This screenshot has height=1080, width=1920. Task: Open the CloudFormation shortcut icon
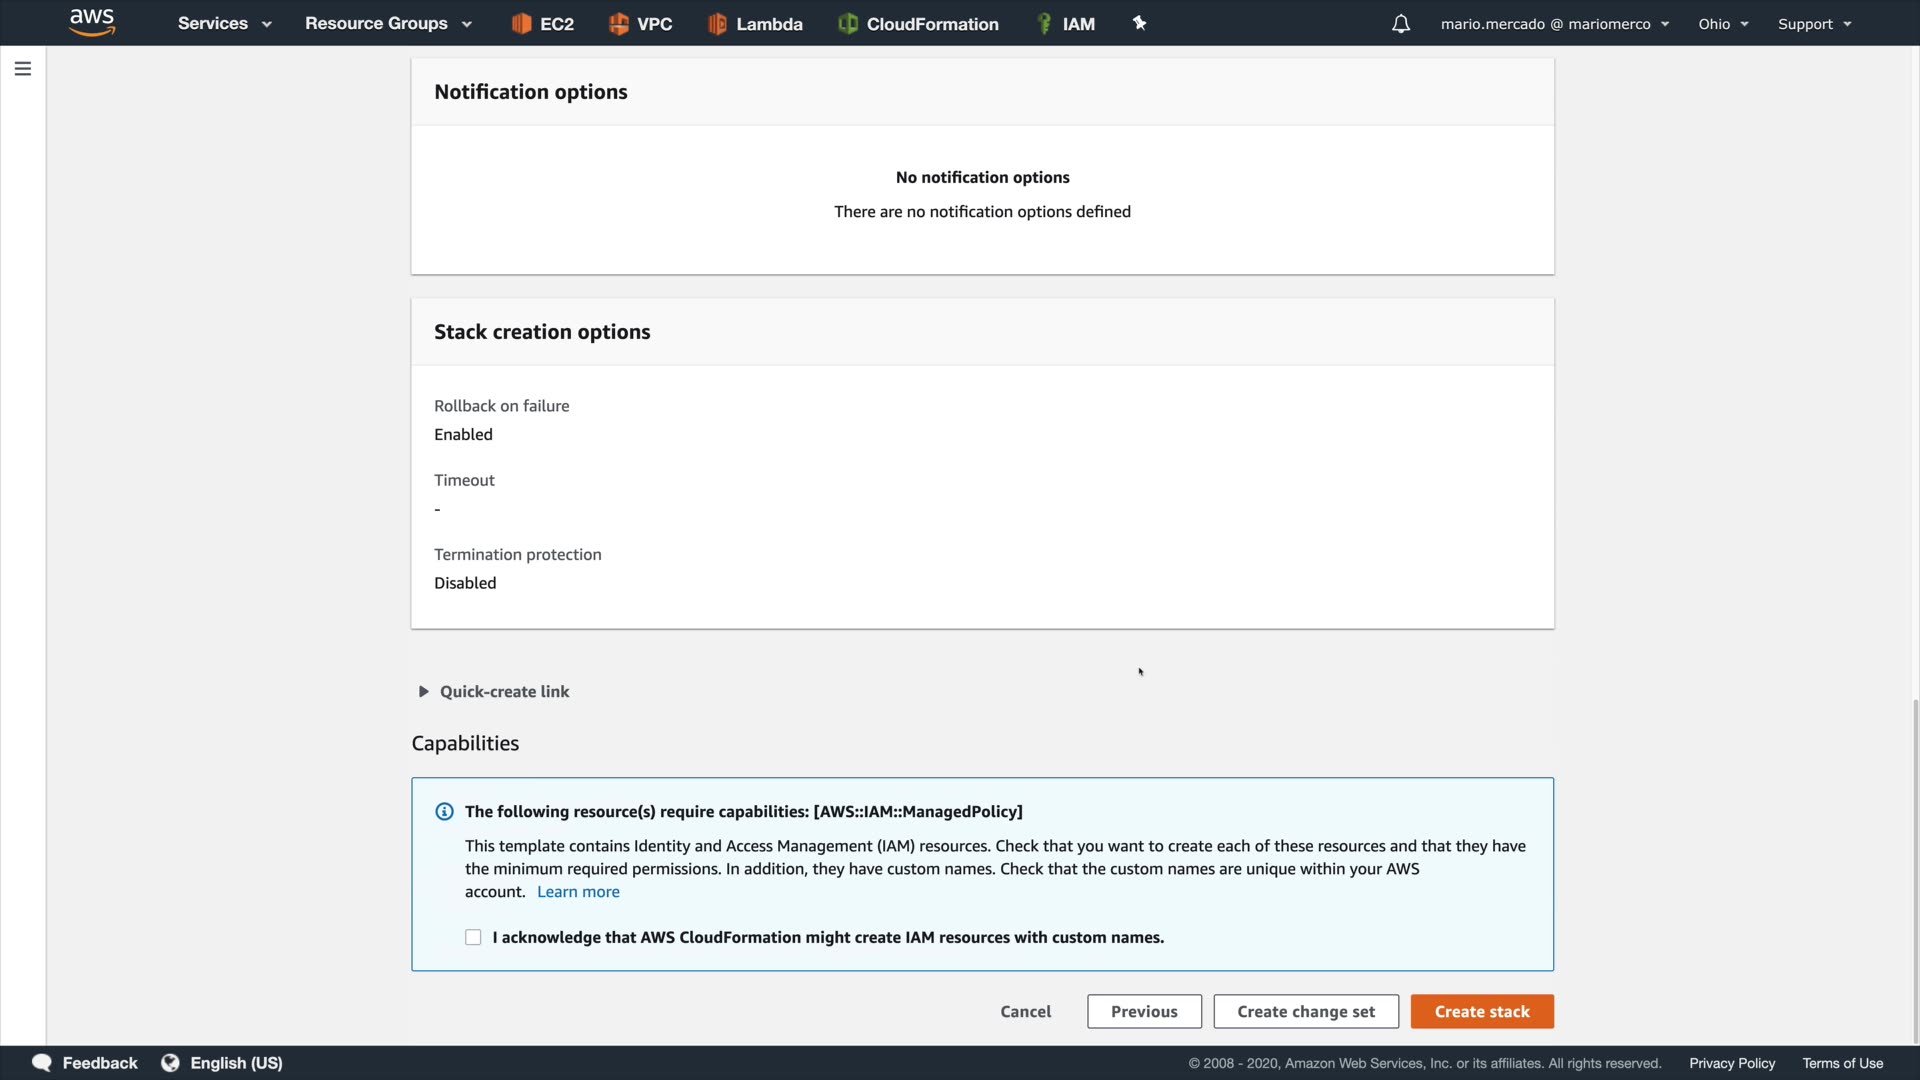point(848,23)
